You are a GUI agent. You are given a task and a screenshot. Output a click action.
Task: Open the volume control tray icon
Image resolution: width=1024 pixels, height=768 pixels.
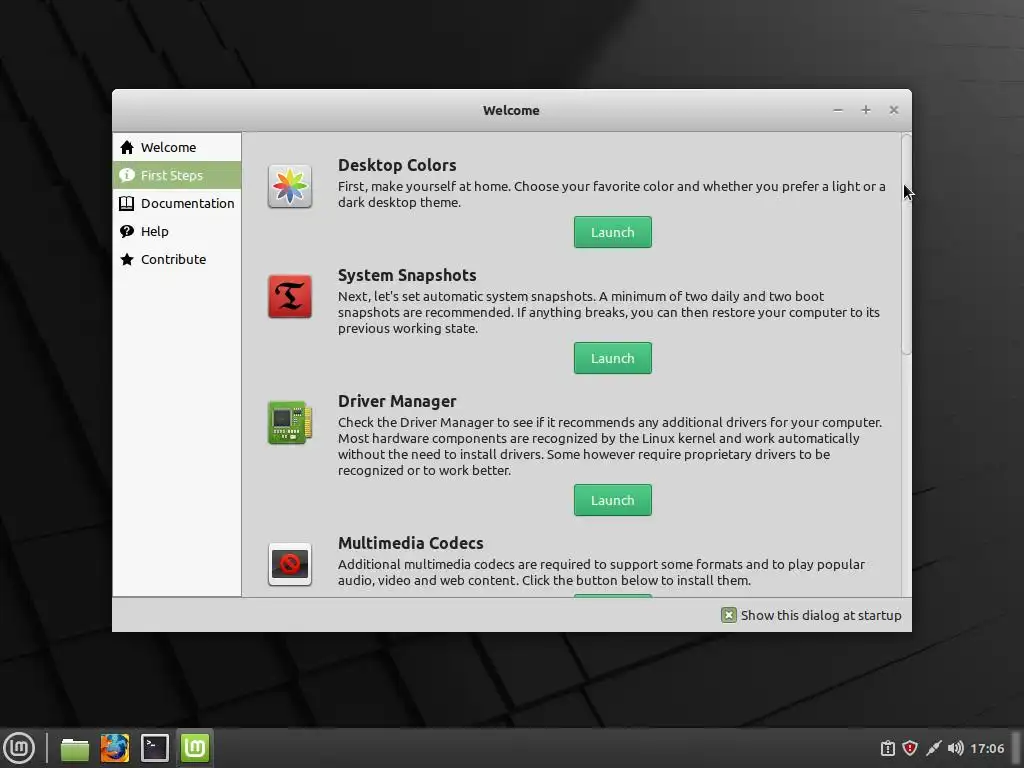[955, 748]
